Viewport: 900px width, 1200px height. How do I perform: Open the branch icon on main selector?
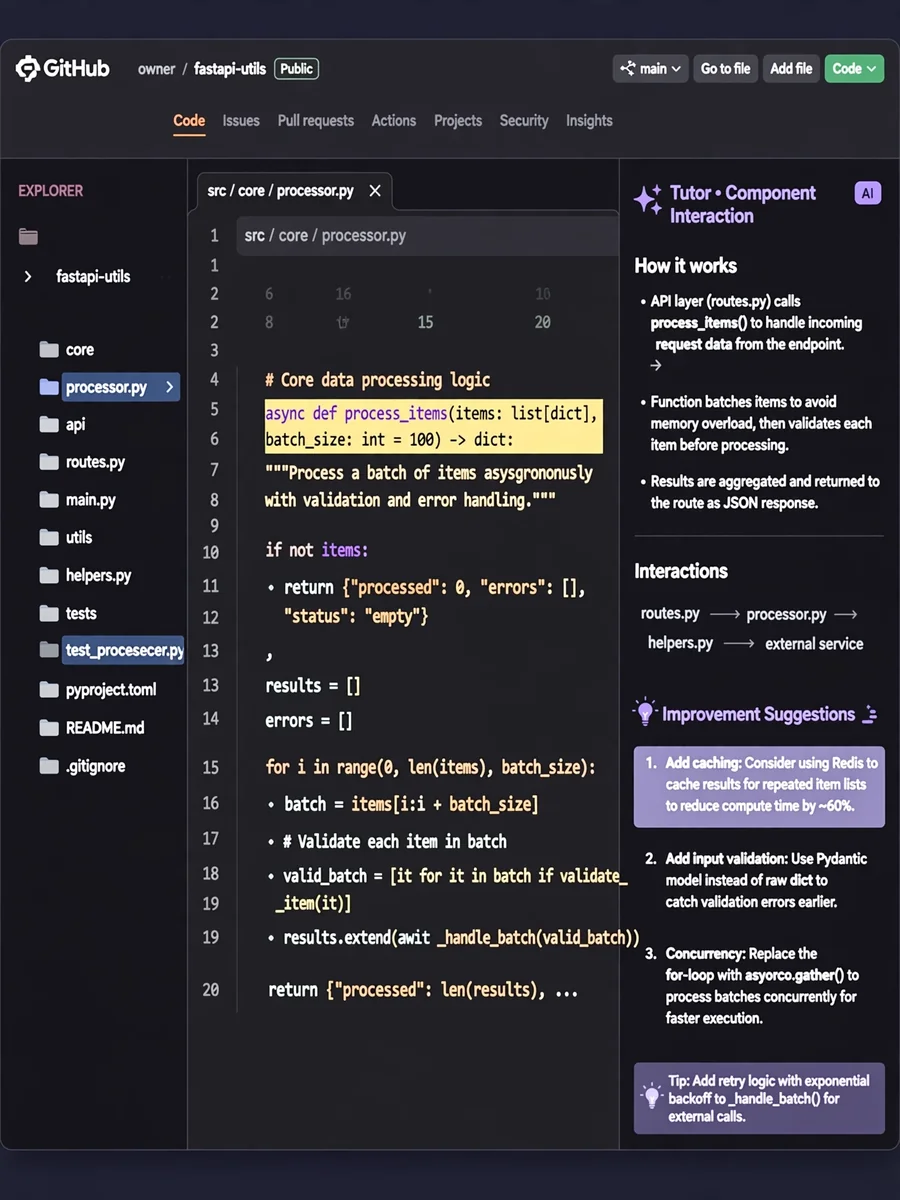tap(628, 69)
